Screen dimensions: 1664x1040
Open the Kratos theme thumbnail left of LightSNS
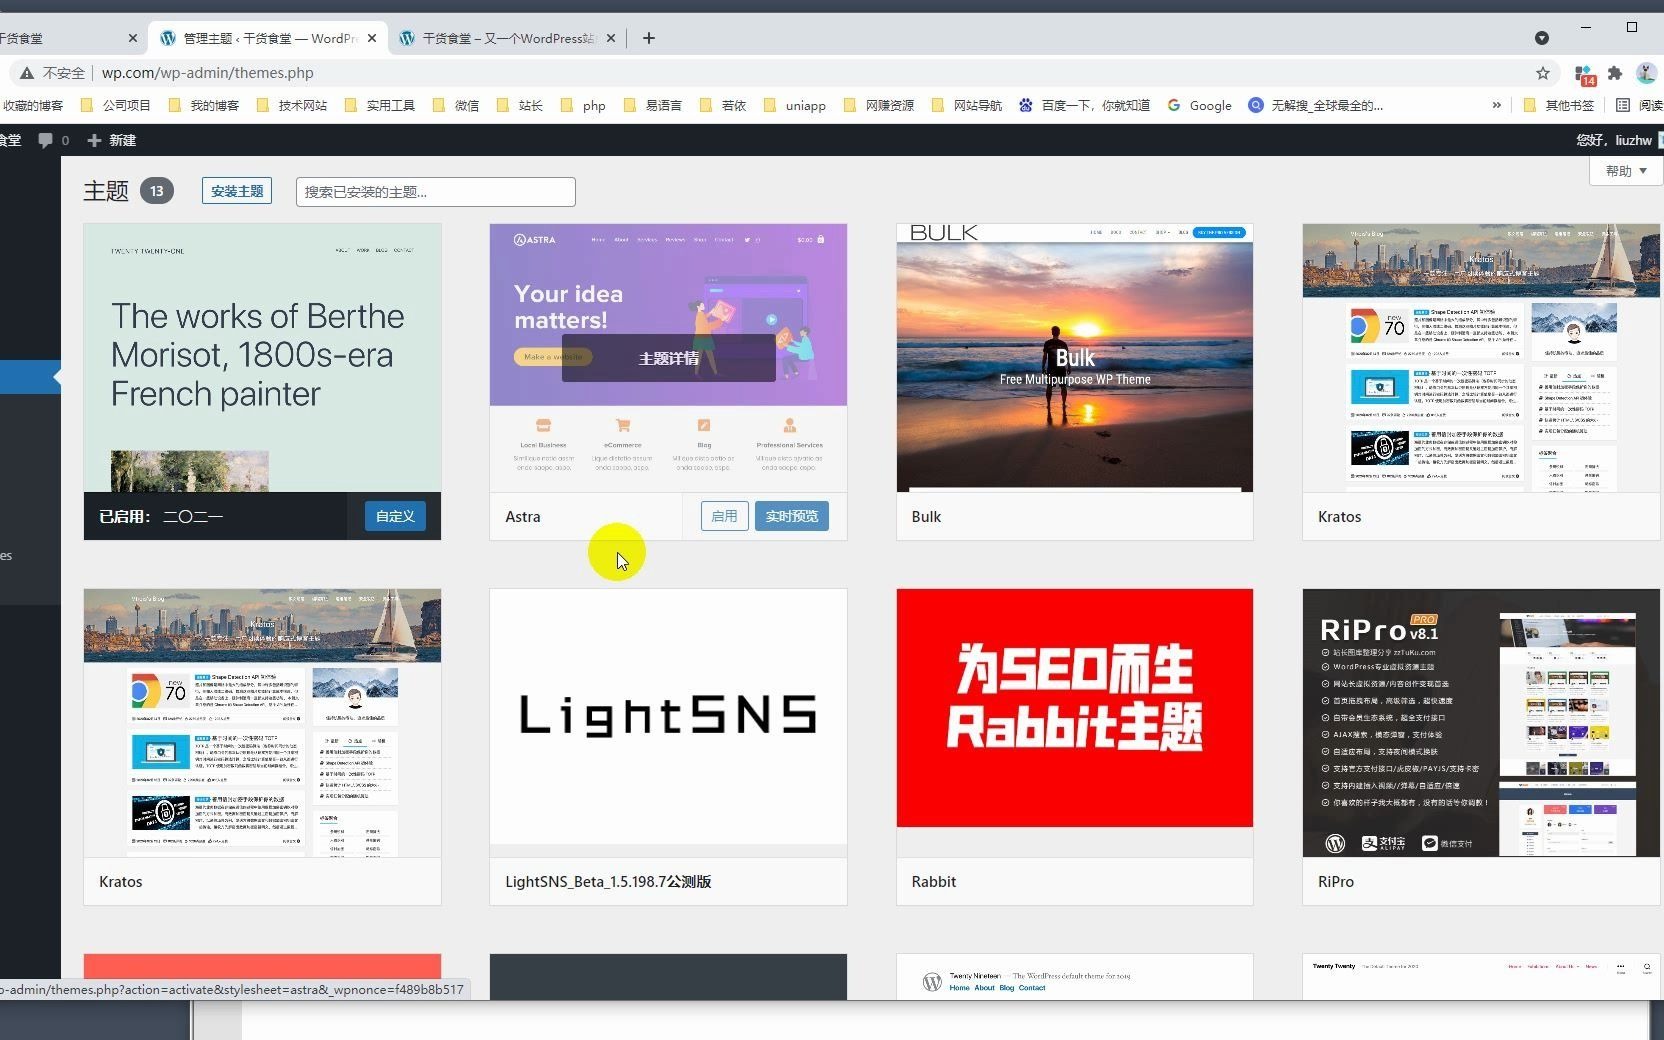coord(262,723)
